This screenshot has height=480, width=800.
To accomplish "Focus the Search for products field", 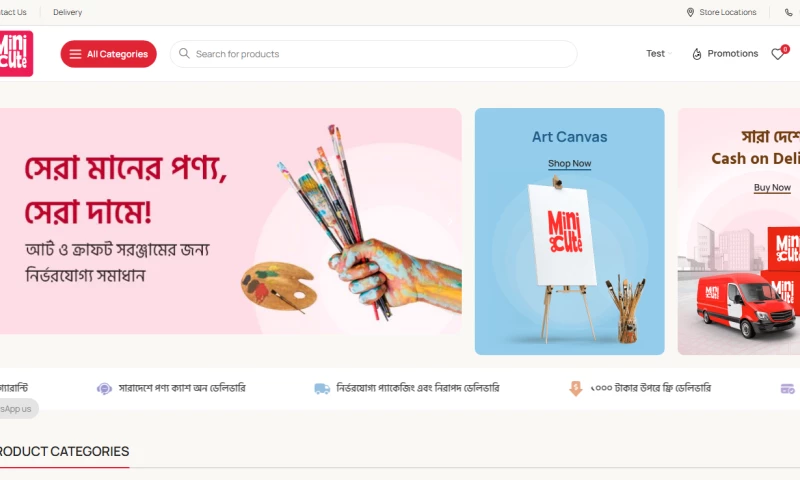I will point(373,54).
